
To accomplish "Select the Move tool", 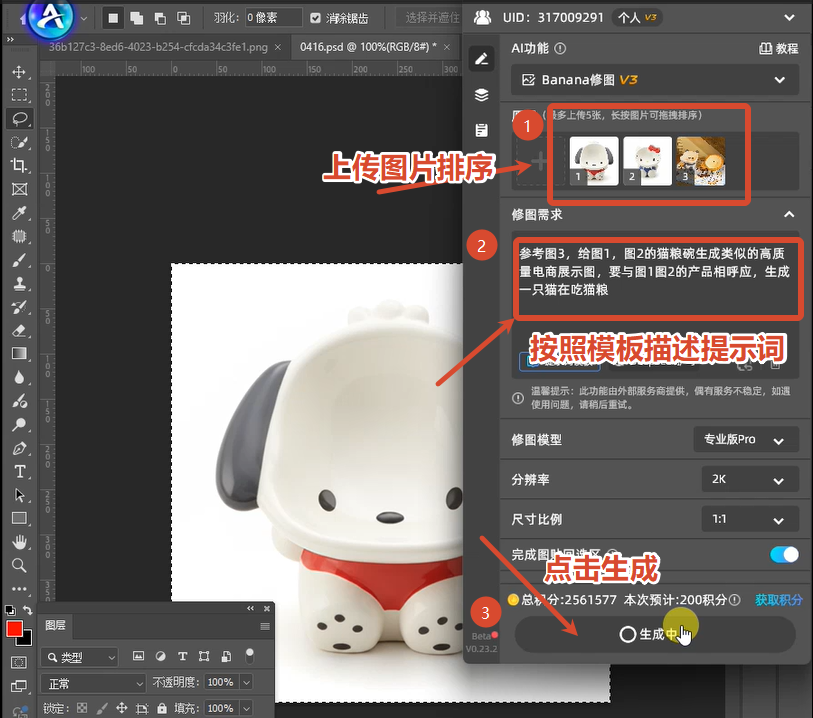I will pos(20,73).
